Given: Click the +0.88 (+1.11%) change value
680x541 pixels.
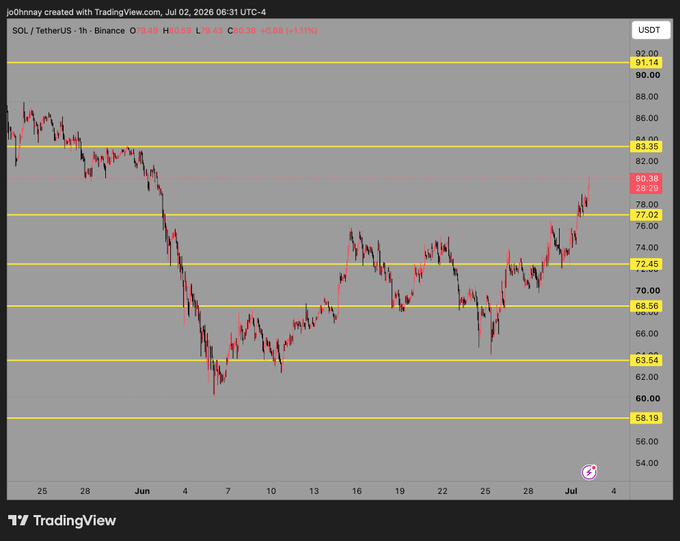Looking at the screenshot, I should (289, 31).
